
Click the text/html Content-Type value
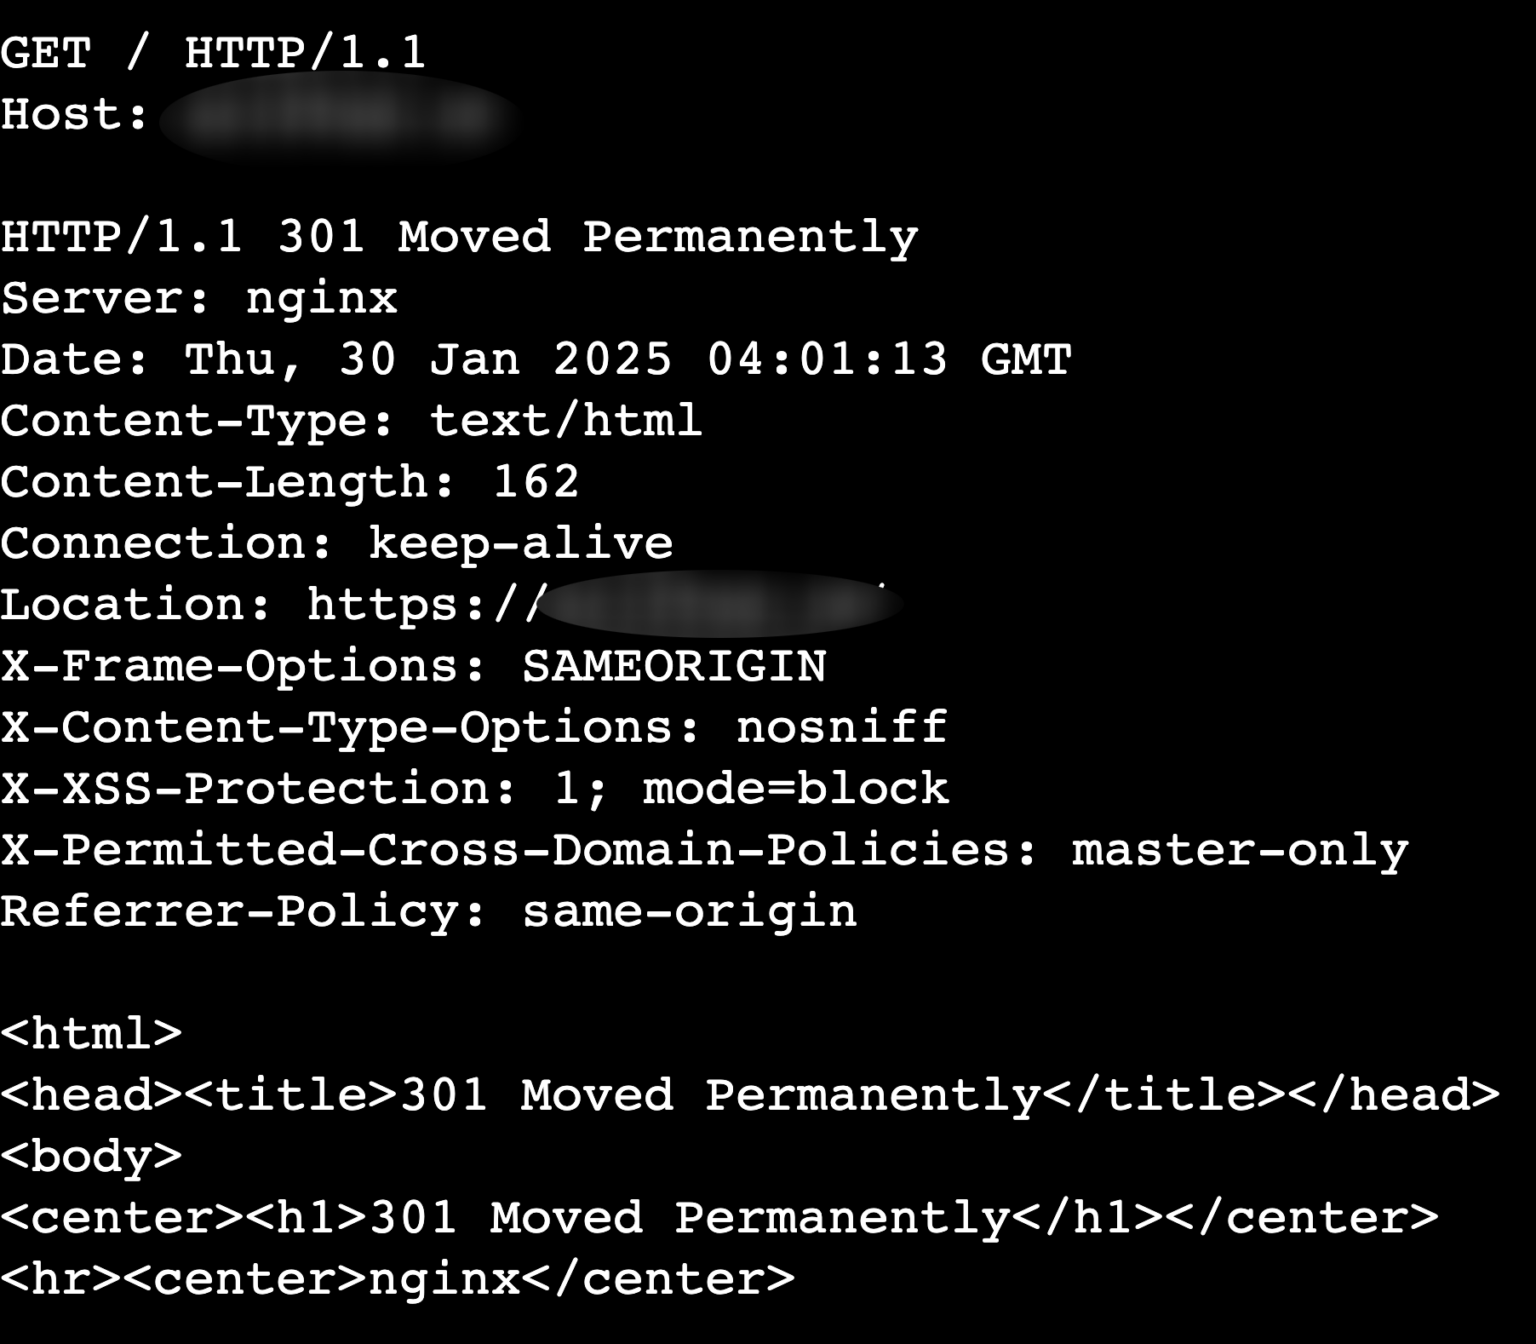(565, 421)
